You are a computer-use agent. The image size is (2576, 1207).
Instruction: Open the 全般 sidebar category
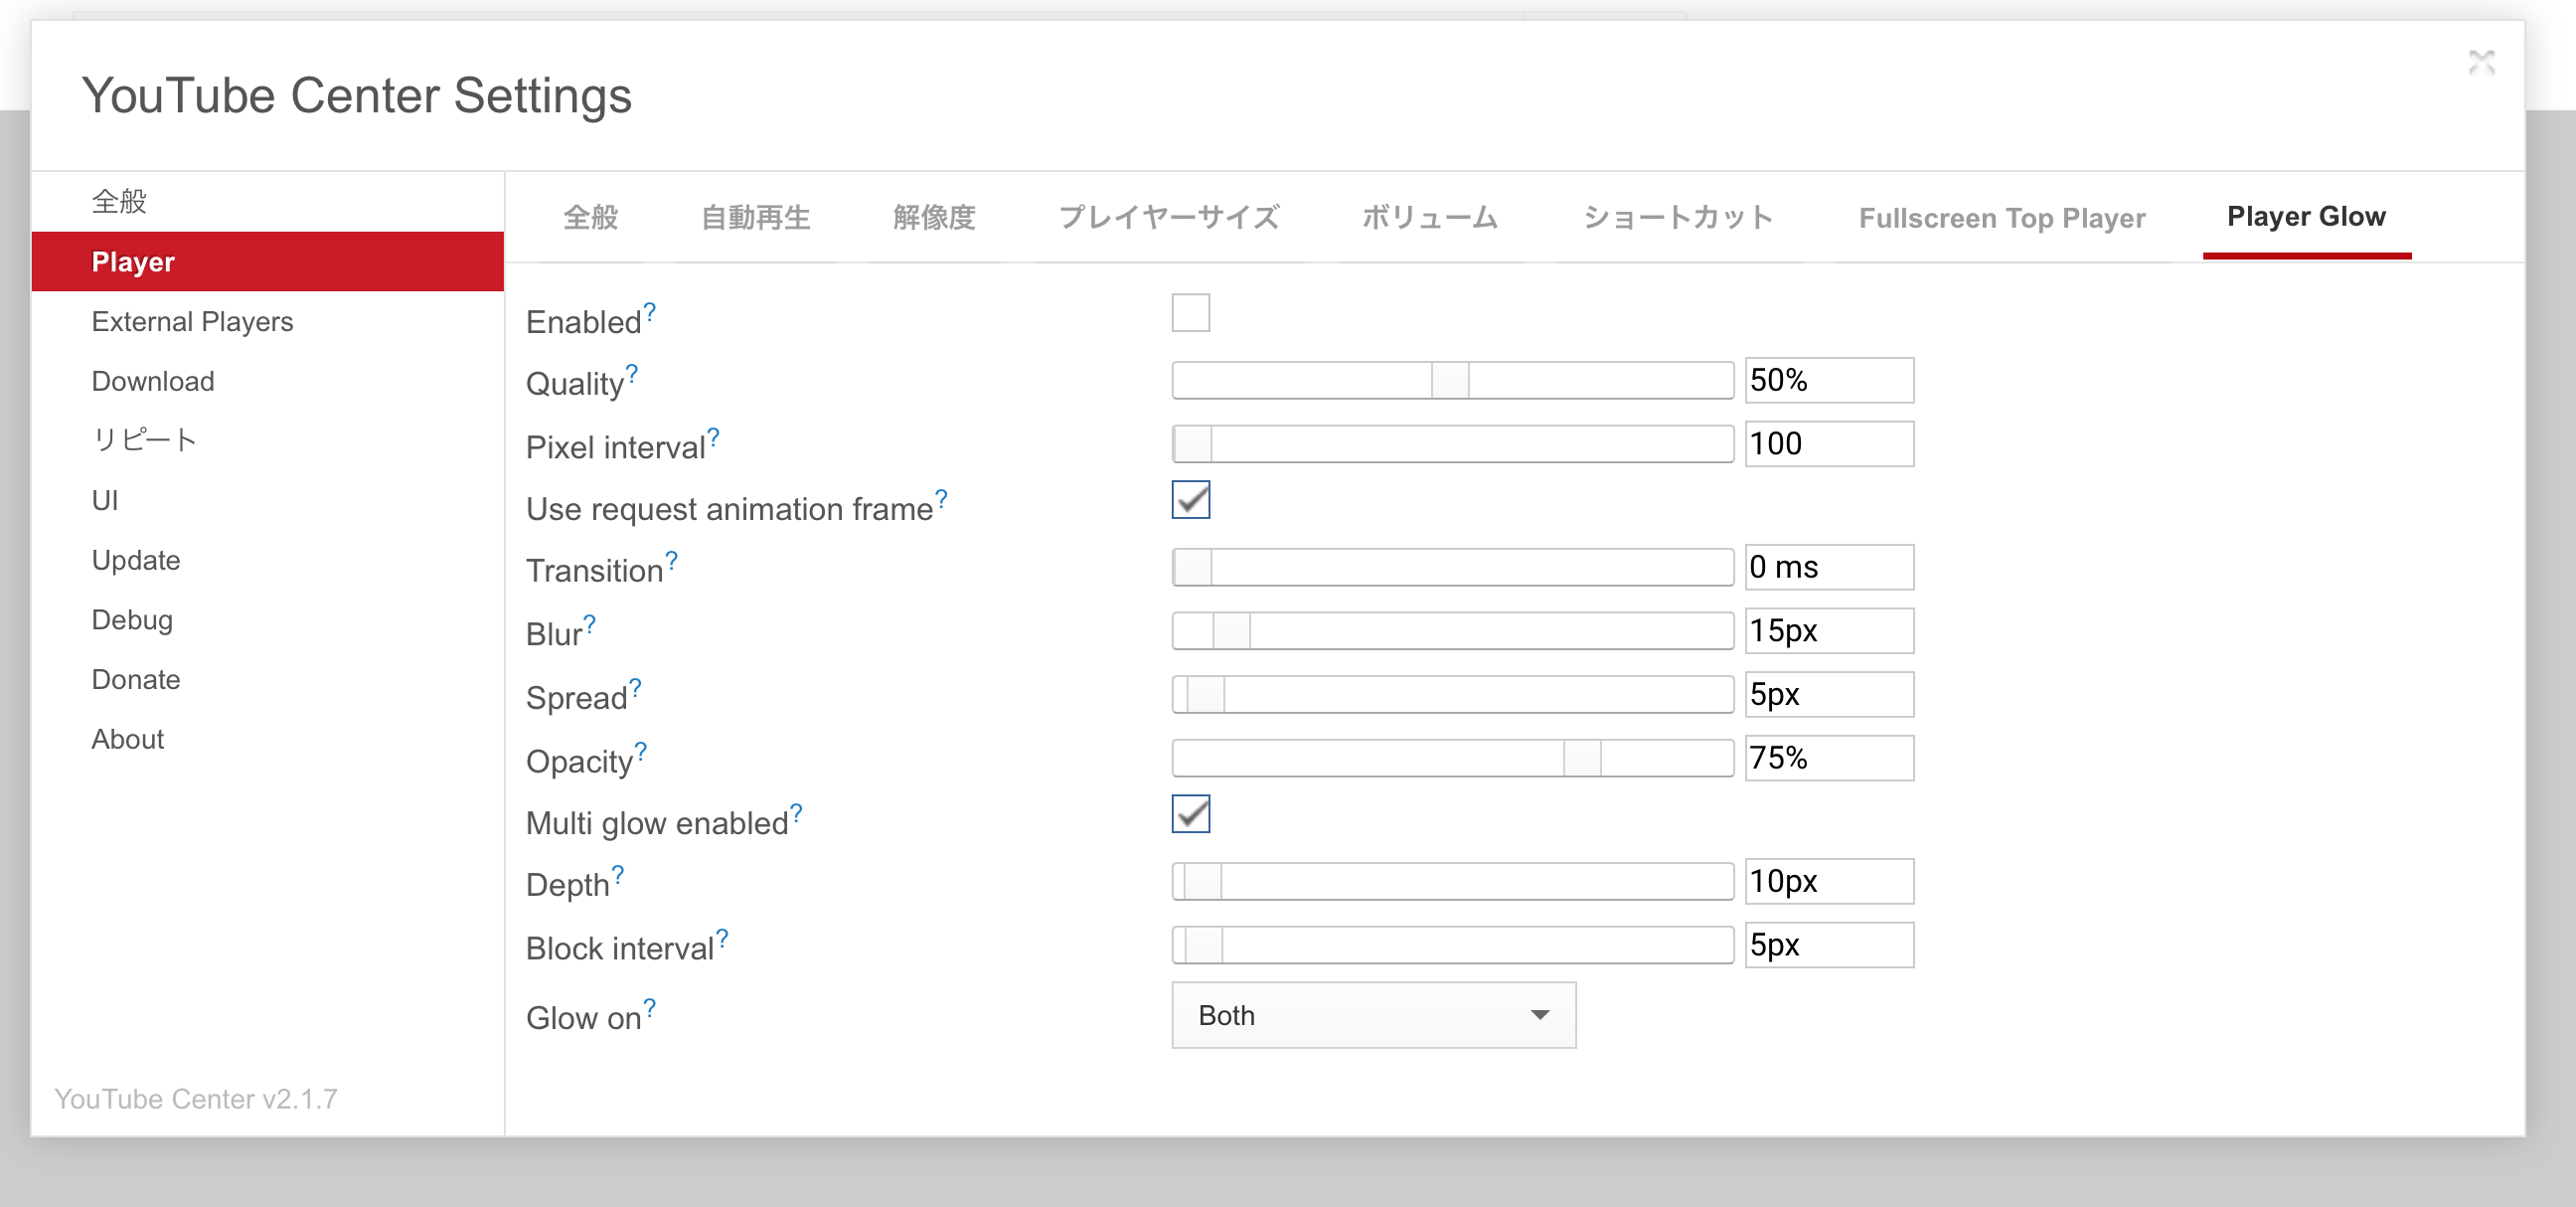coord(268,202)
